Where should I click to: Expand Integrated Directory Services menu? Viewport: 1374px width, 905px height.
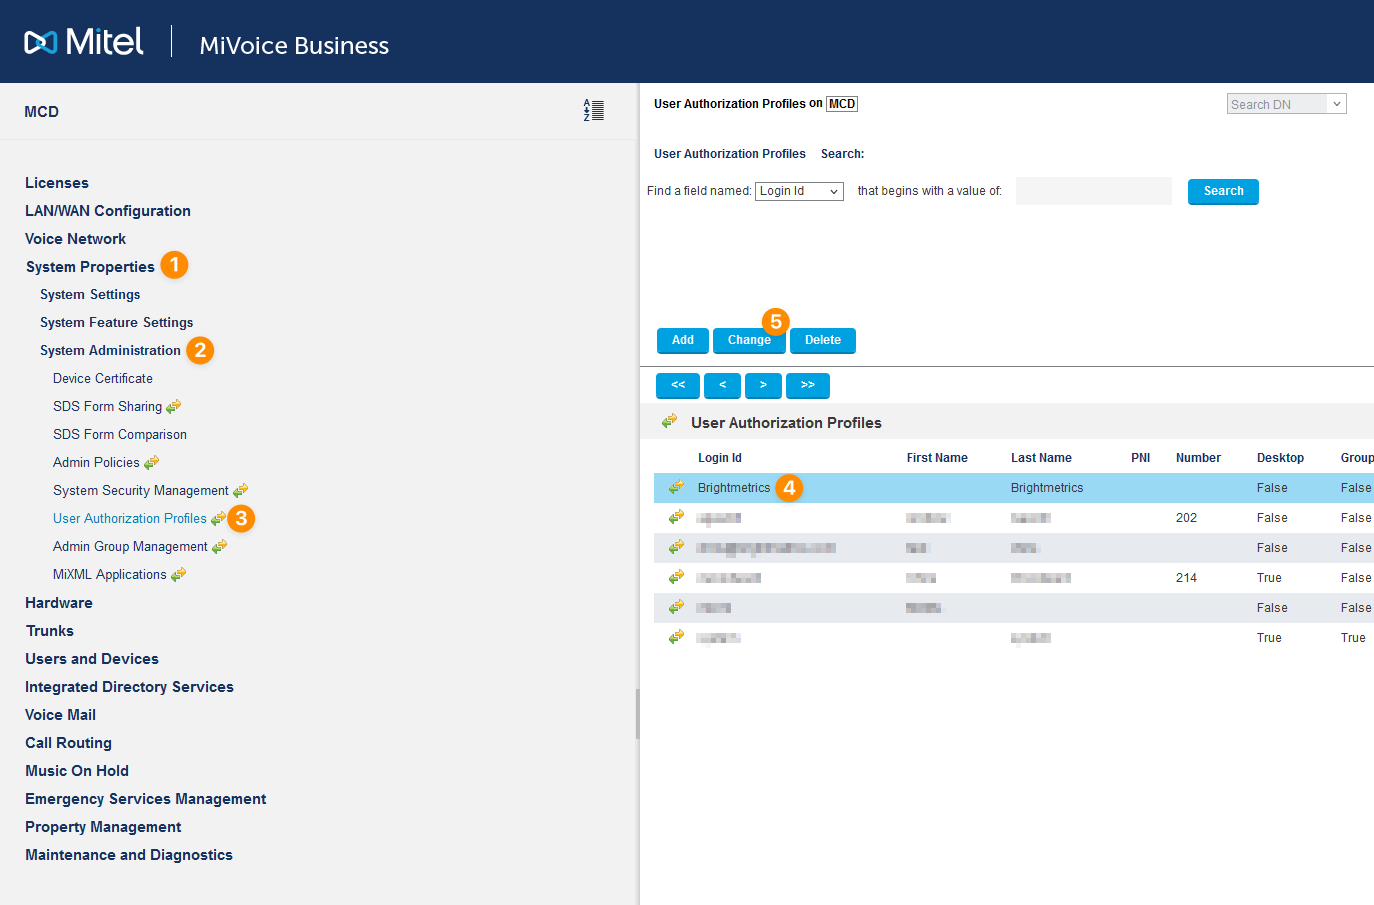(129, 687)
